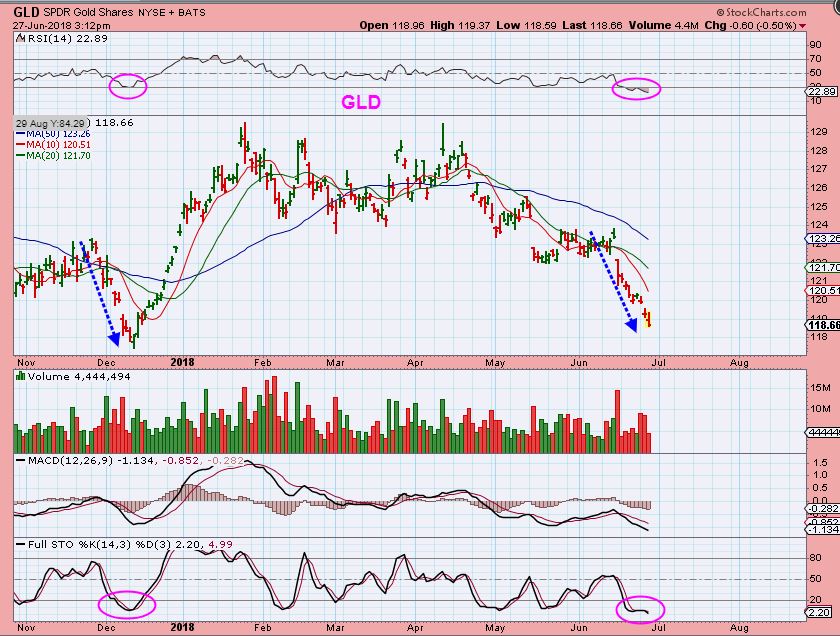The height and width of the screenshot is (636, 840).
Task: Click the red down-triangle beside the Chg value
Action: coord(802,26)
